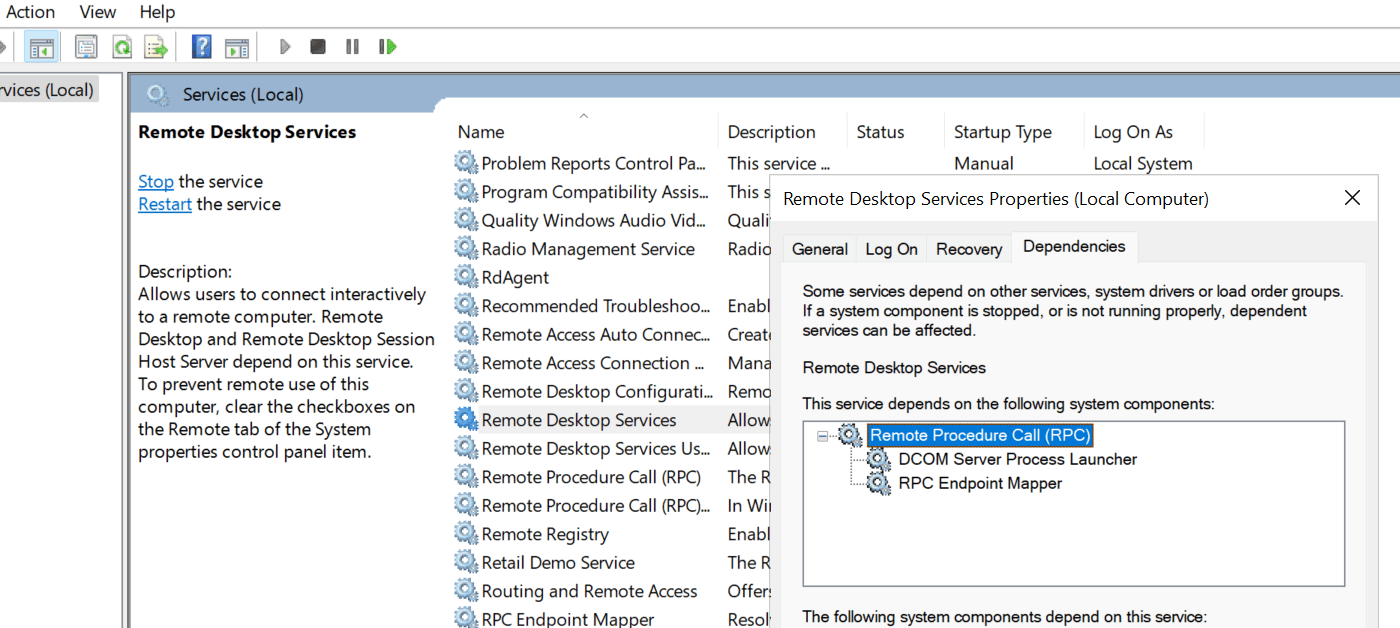This screenshot has height=628, width=1400.
Task: Click the Restart the service link
Action: pyautogui.click(x=164, y=204)
